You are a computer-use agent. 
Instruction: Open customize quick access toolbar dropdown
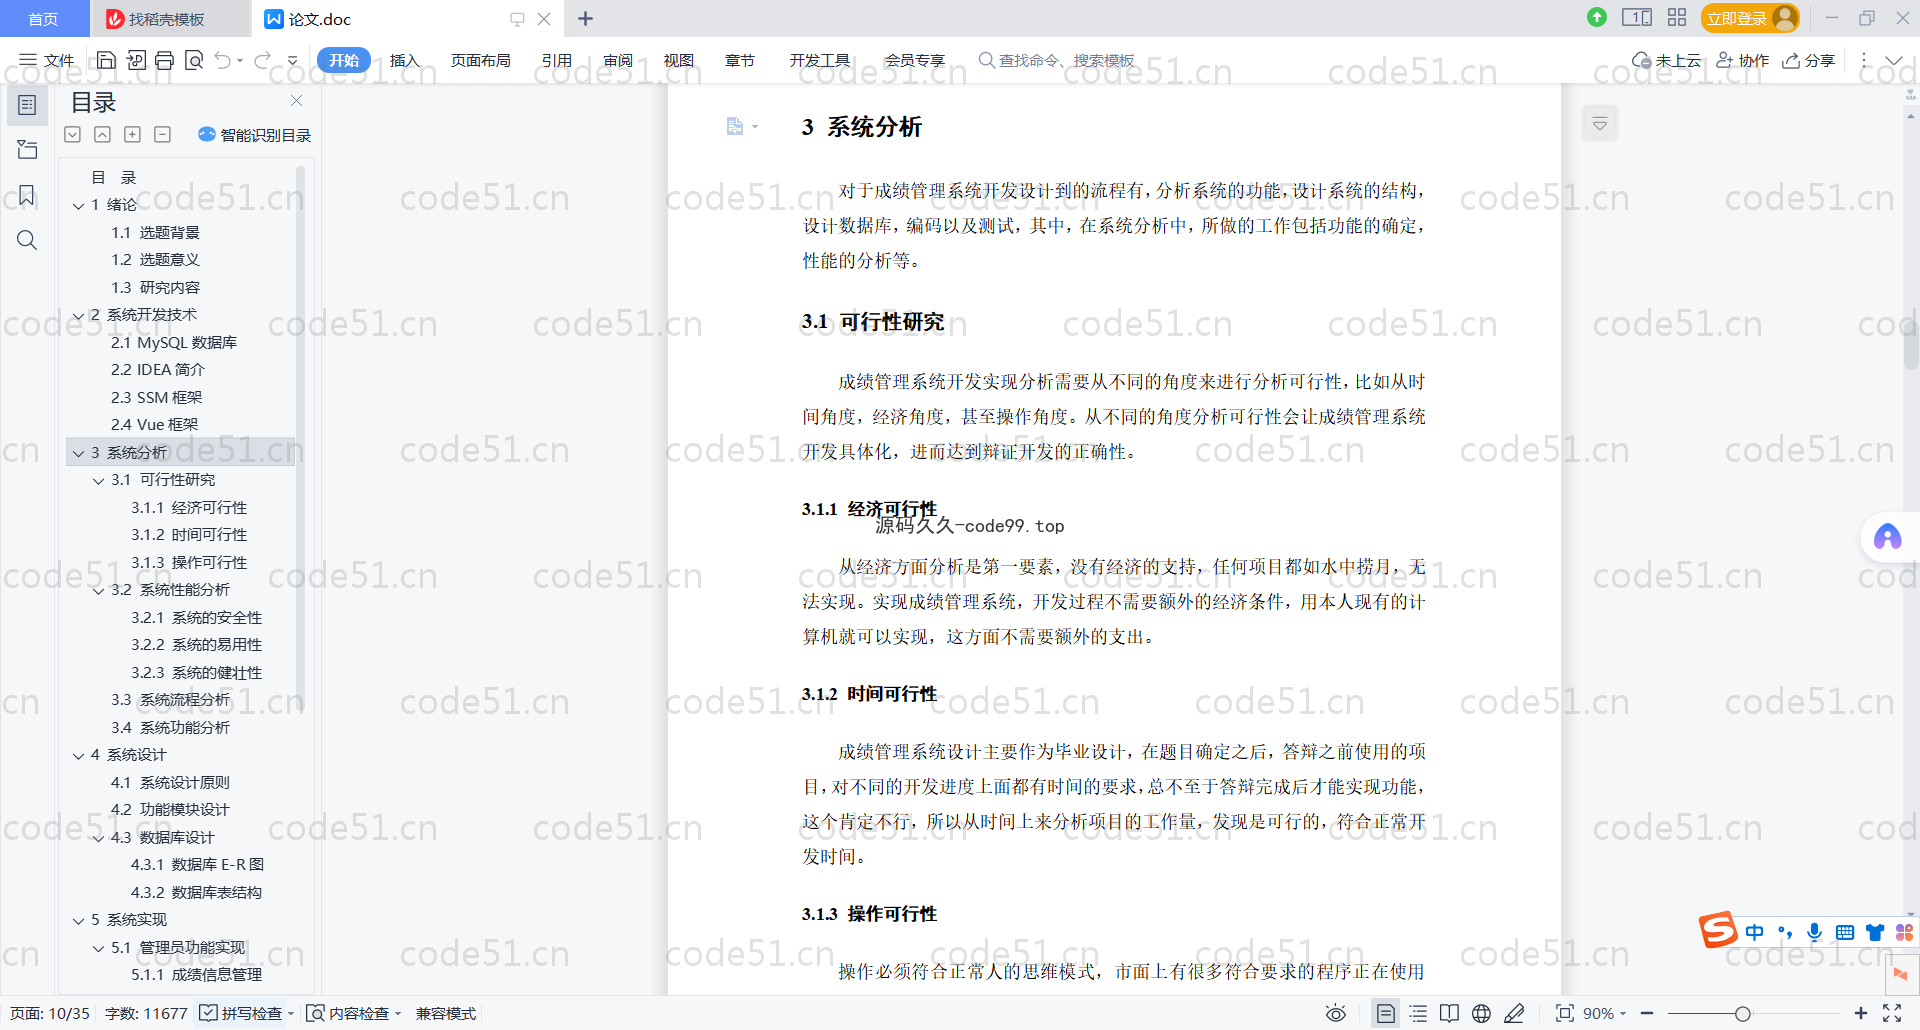pos(292,60)
